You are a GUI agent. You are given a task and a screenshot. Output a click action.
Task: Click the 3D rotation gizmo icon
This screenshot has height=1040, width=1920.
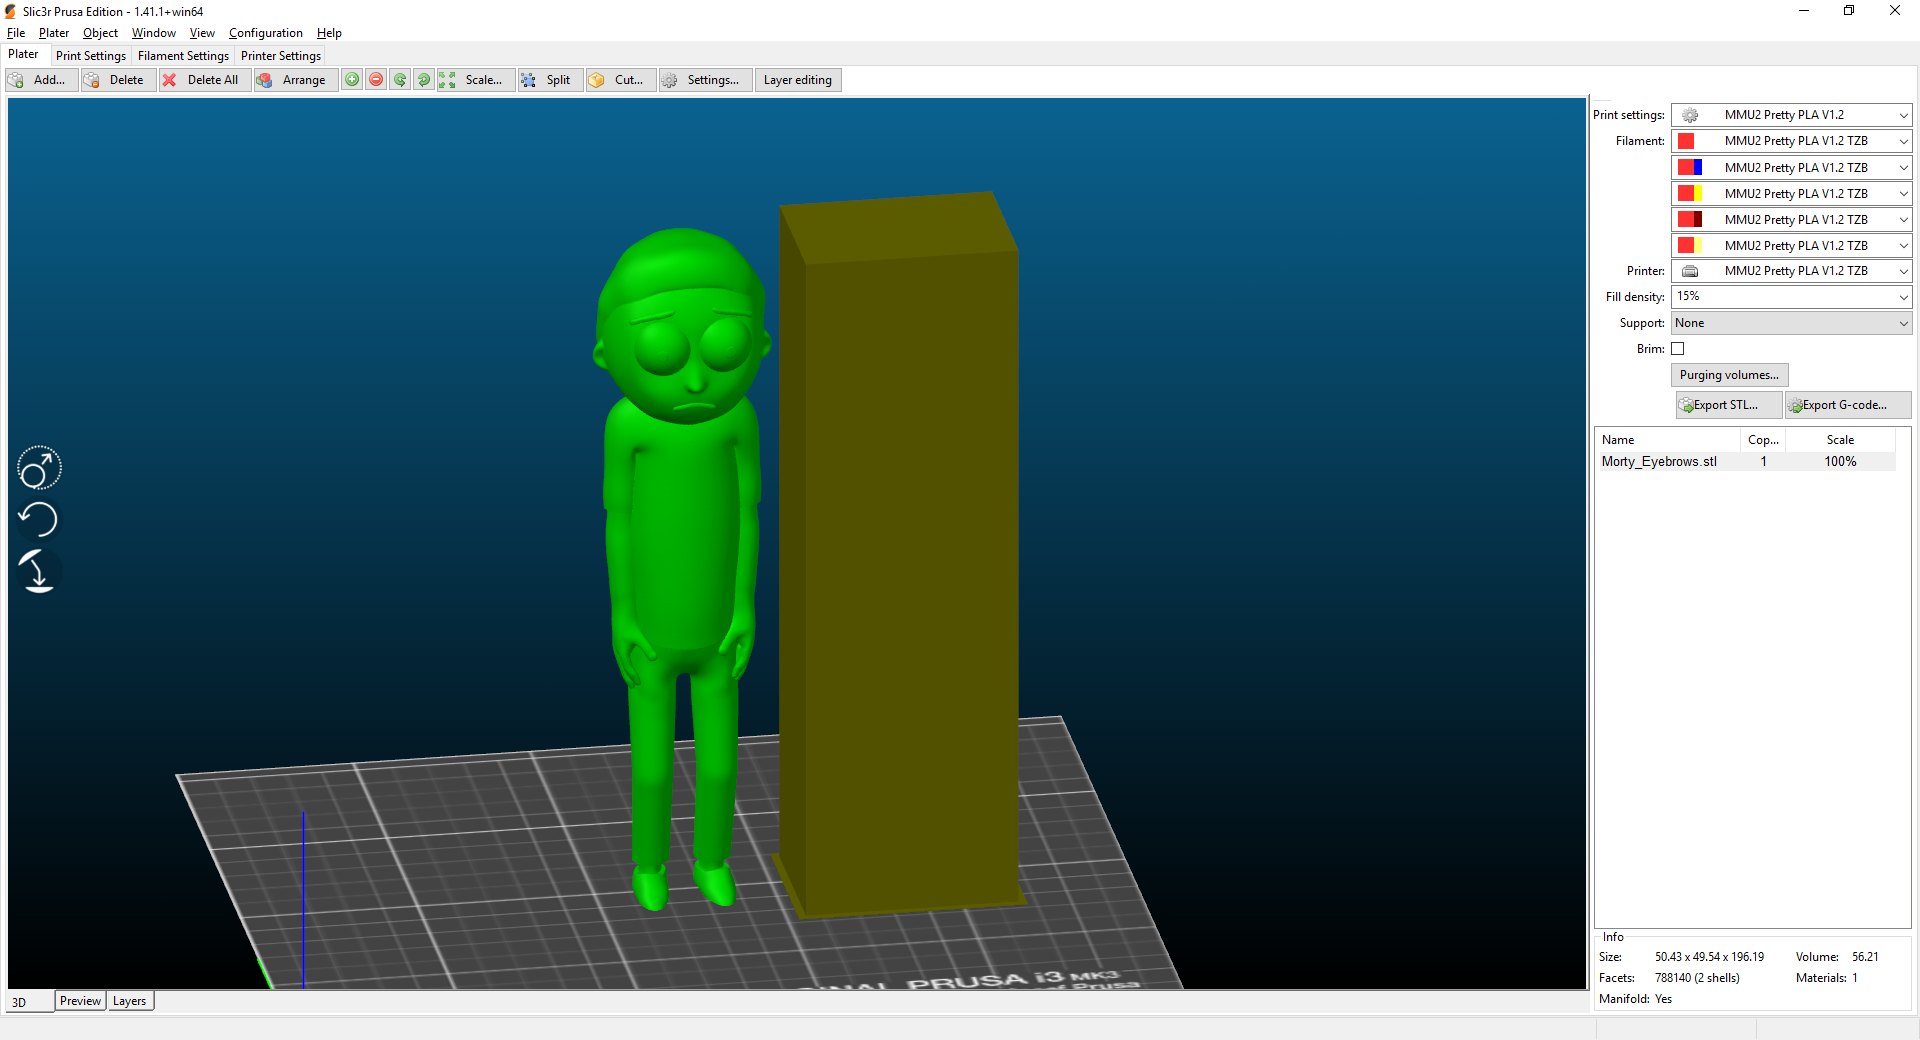pos(38,467)
